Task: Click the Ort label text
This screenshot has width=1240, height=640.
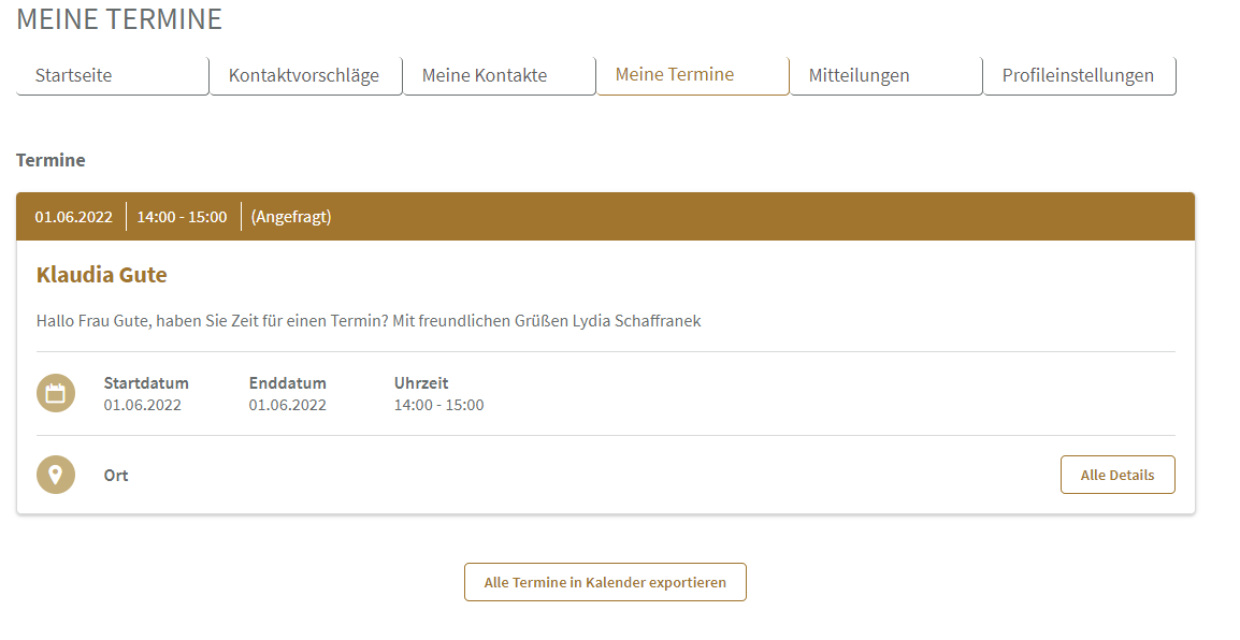Action: (x=116, y=476)
